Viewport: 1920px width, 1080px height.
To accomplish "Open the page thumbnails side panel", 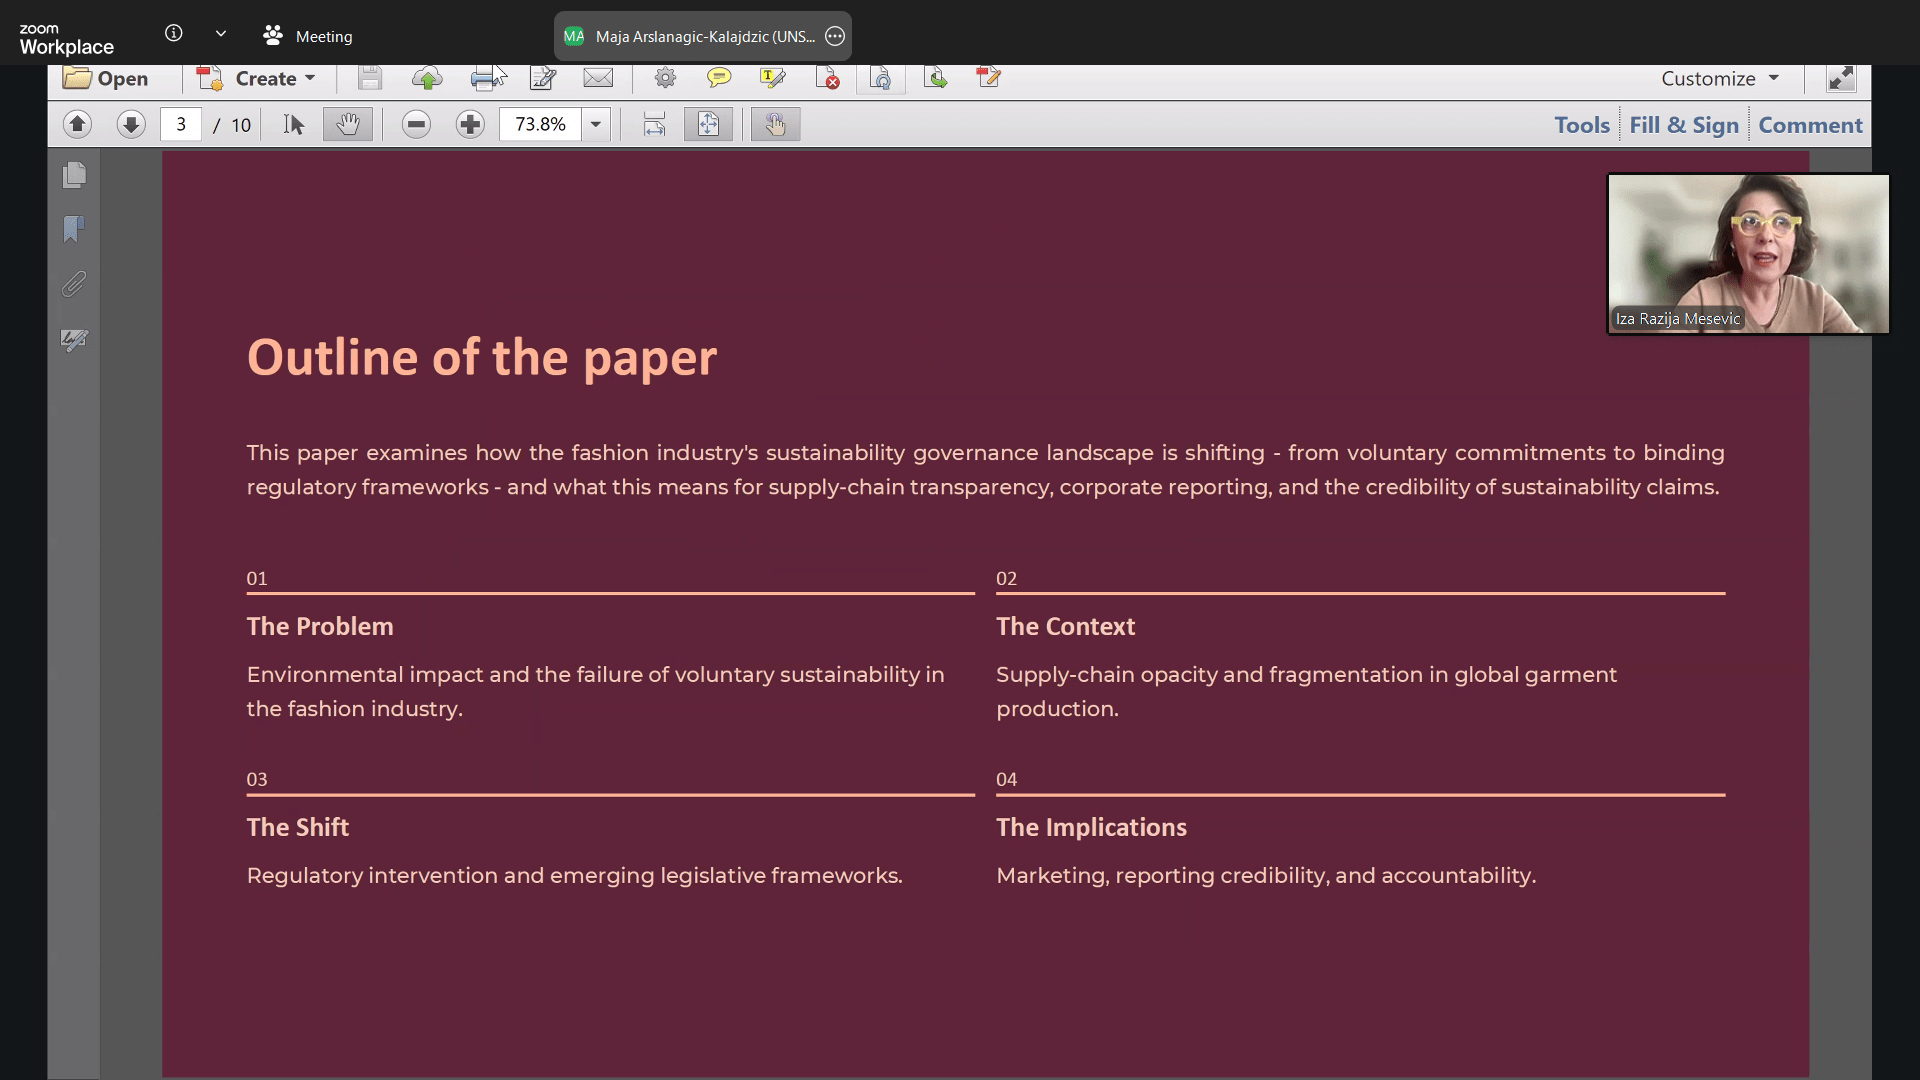I will click(x=74, y=175).
